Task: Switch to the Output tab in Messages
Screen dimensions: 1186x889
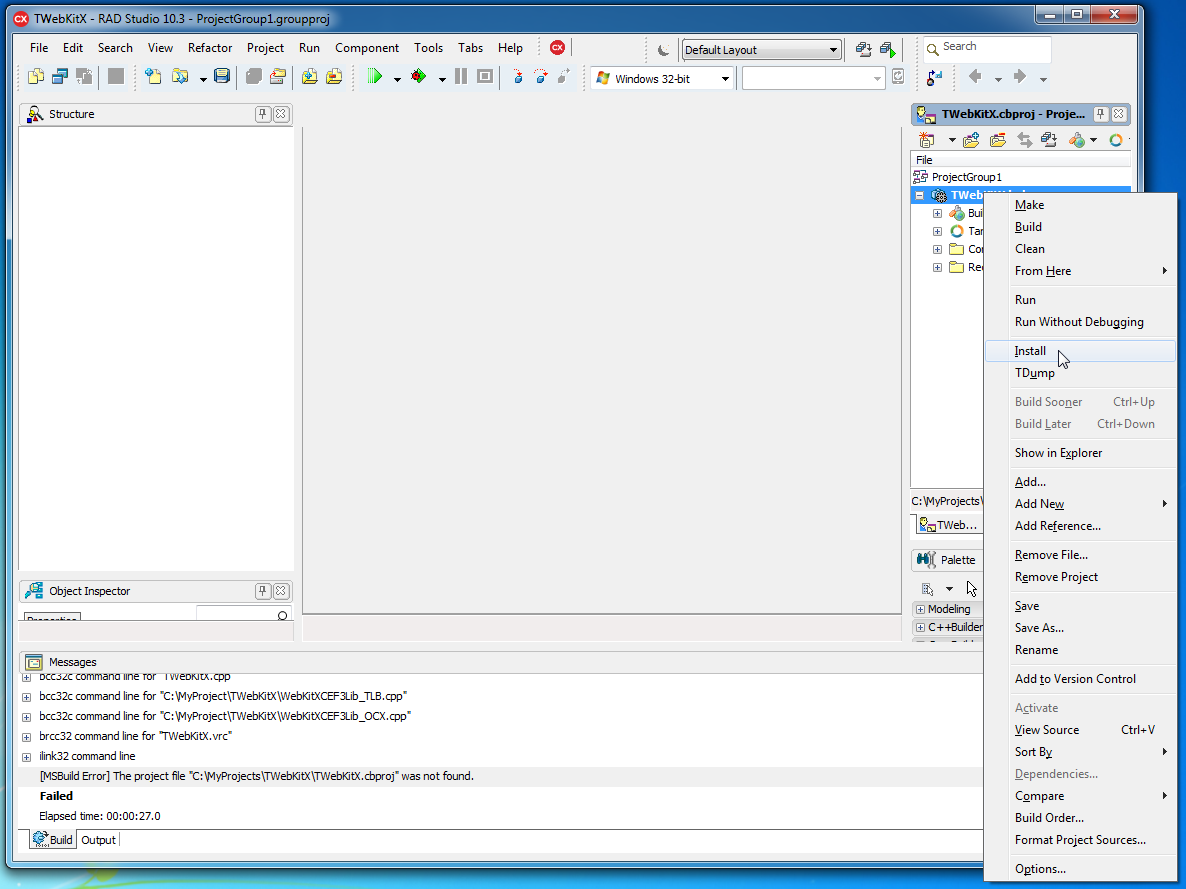Action: pos(98,840)
